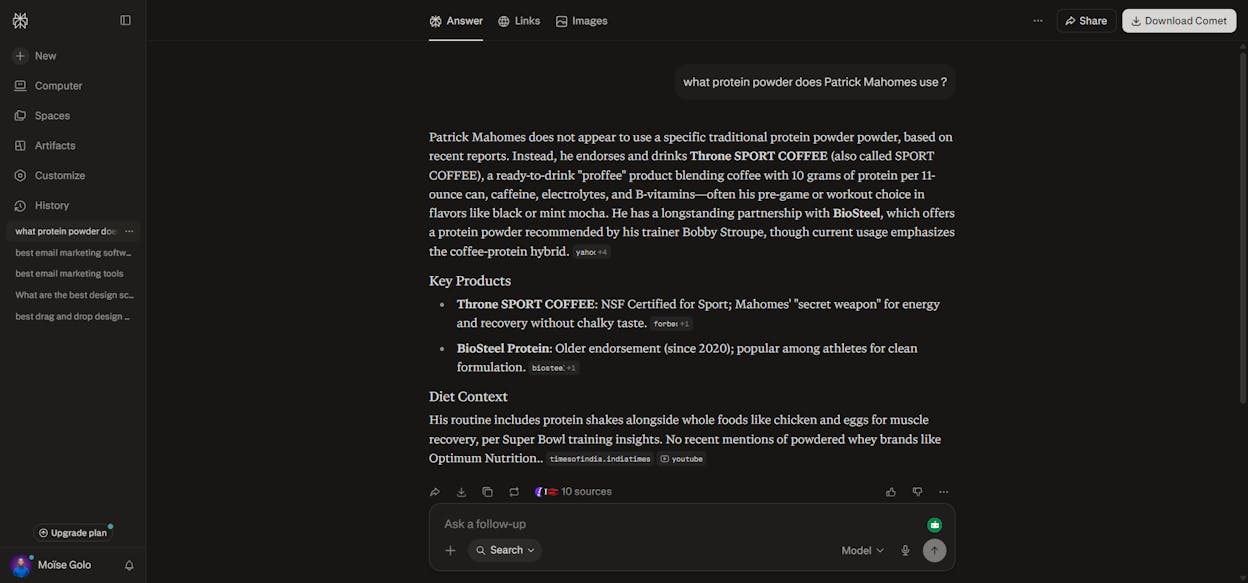Screen dimensions: 1248x583
Task: Switch to the Images tab
Action: pyautogui.click(x=582, y=21)
